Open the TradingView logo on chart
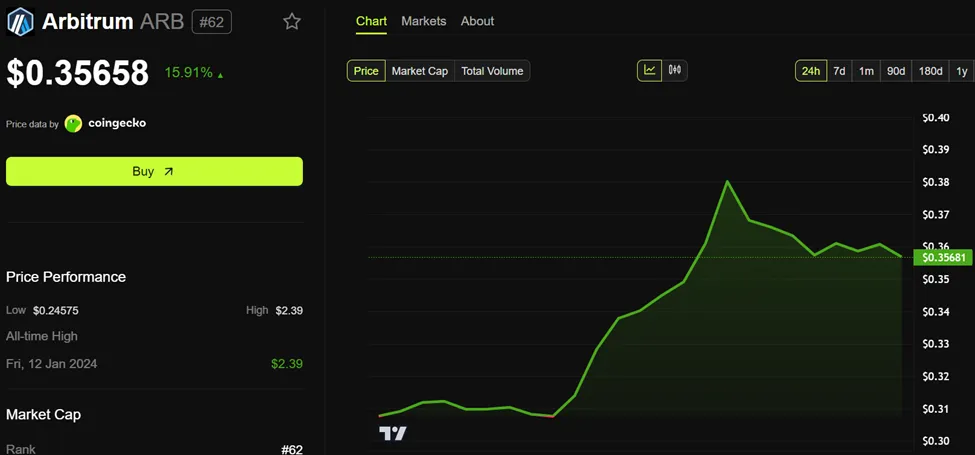This screenshot has height=455, width=975. click(393, 433)
